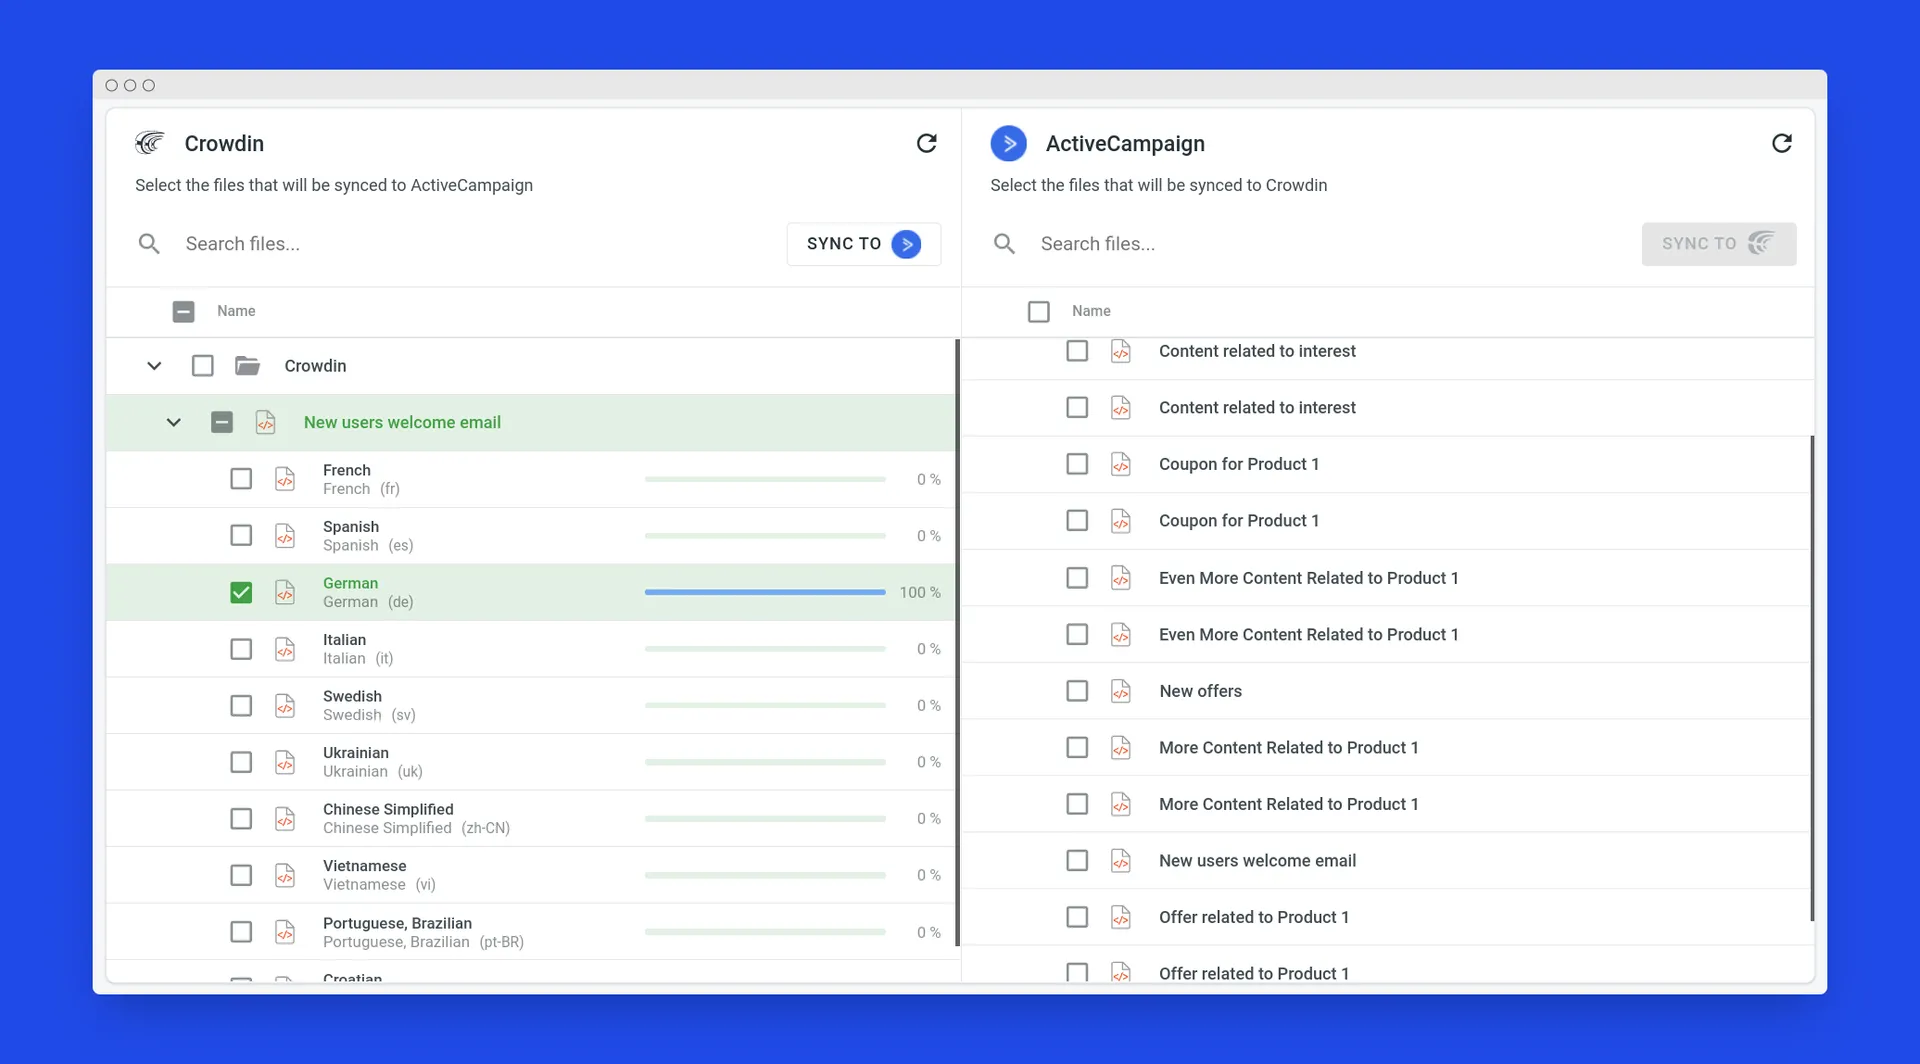
Task: Click the ActiveCampaign list scrollbar
Action: pyautogui.click(x=1811, y=678)
